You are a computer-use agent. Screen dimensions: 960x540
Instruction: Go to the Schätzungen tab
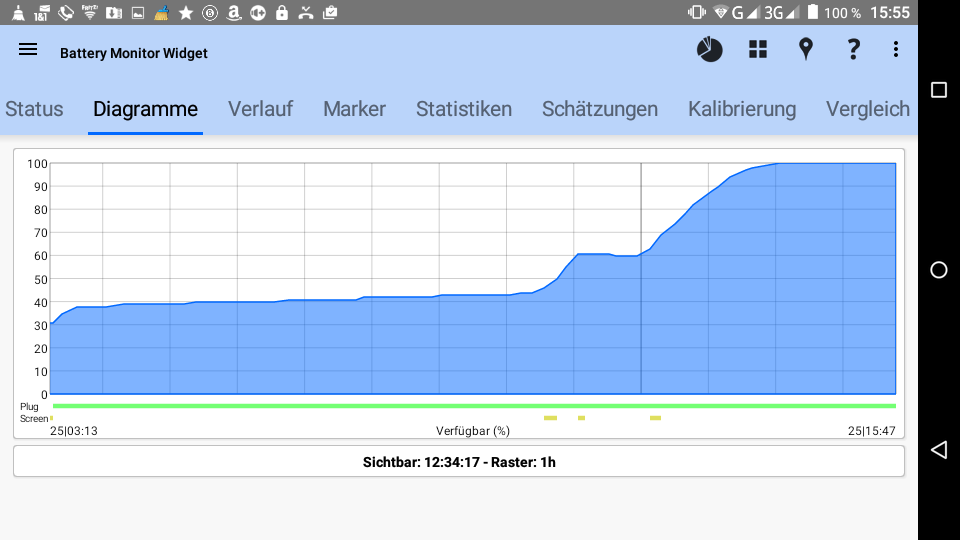tap(600, 109)
